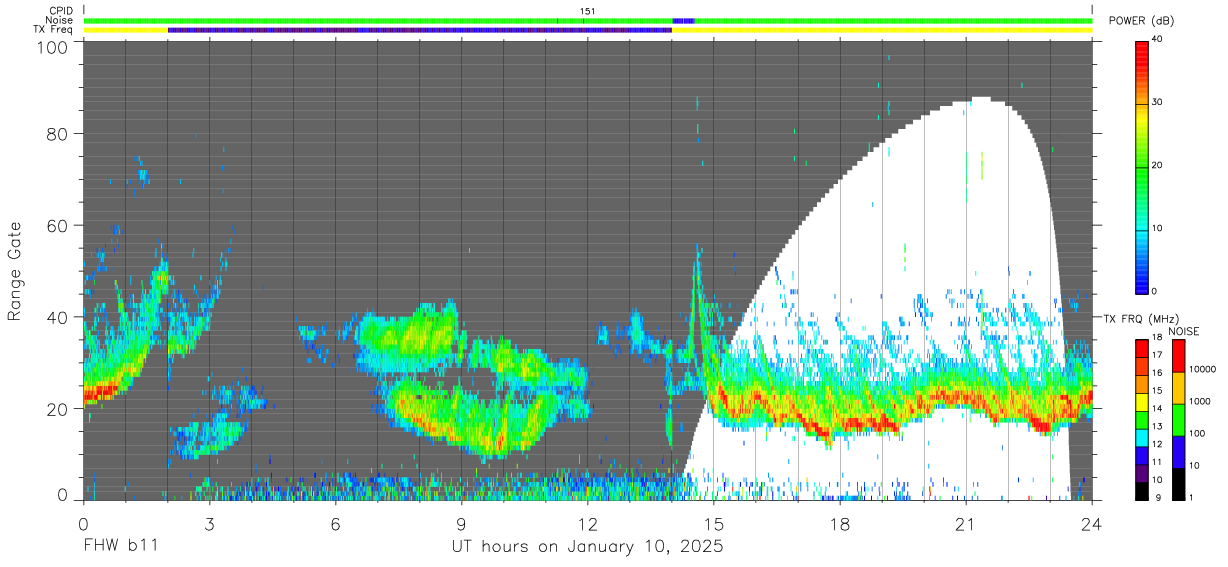Click the 1000 label on the NOISE scale
The height and width of the screenshot is (567, 1228).
[1199, 401]
